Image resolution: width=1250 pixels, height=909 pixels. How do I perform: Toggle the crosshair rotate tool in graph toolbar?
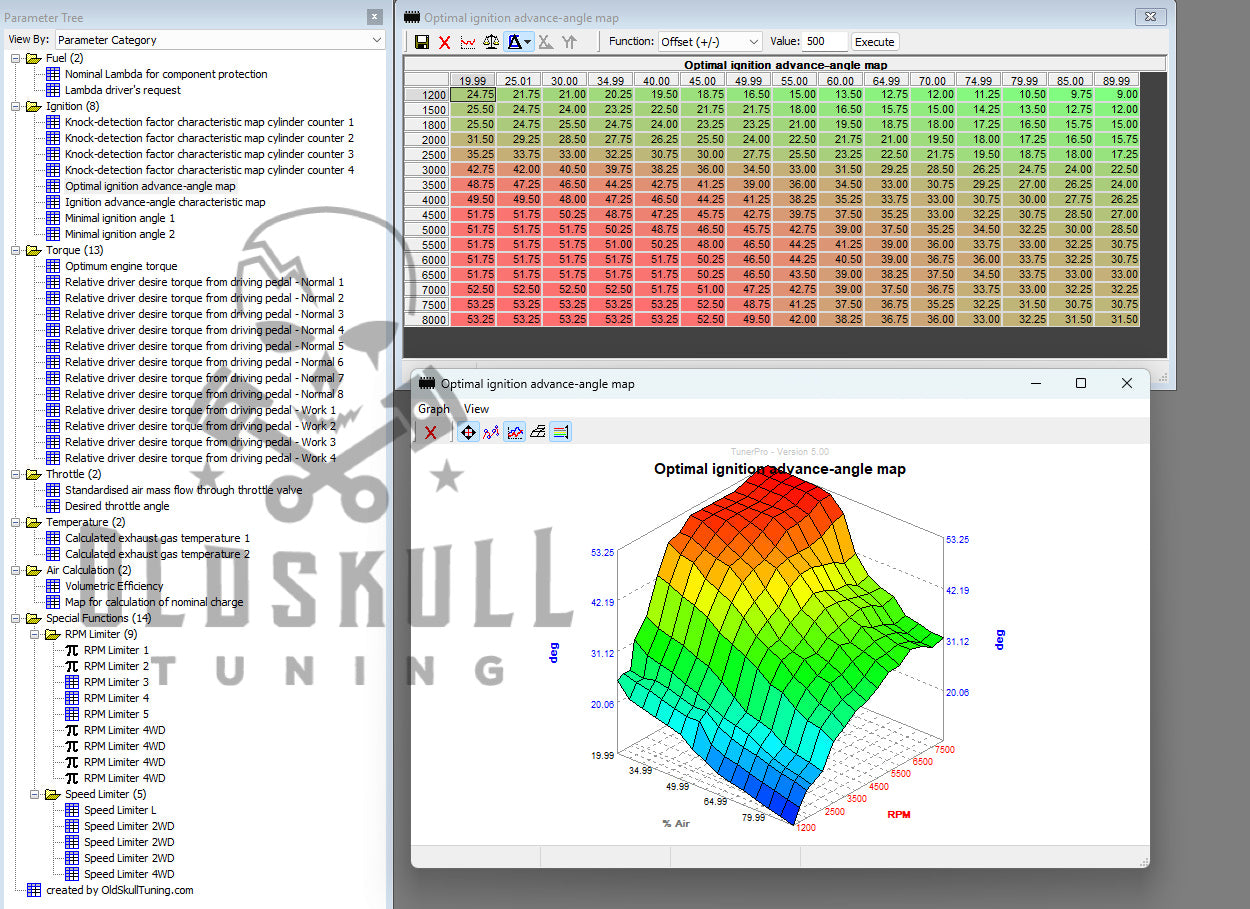coord(466,432)
